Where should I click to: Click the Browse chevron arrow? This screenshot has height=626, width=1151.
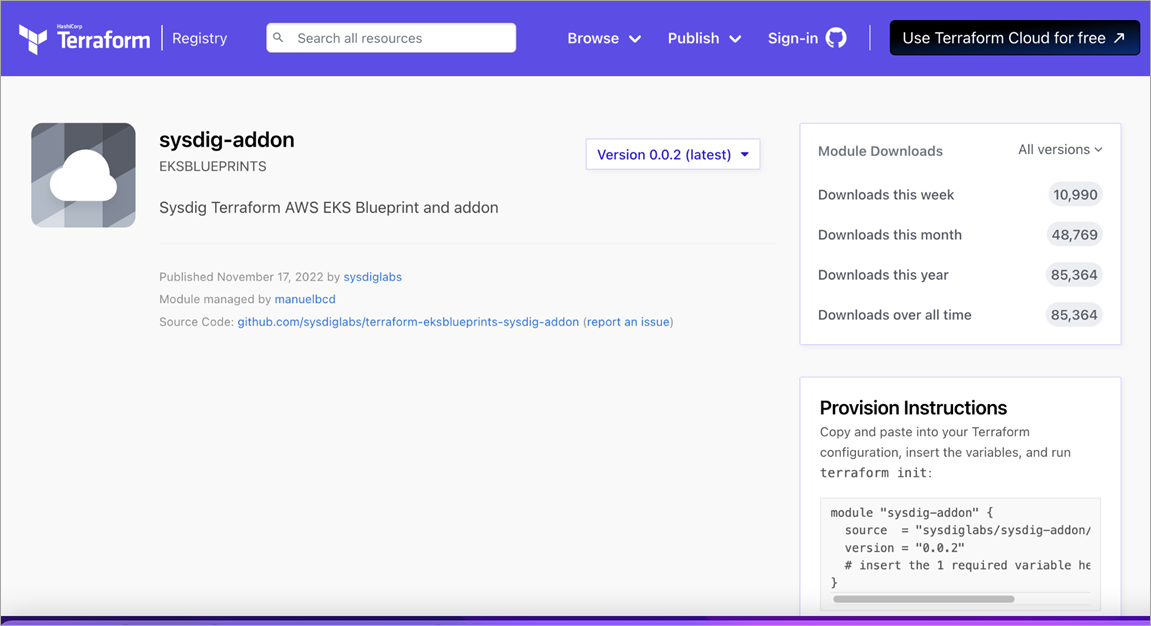pos(635,39)
